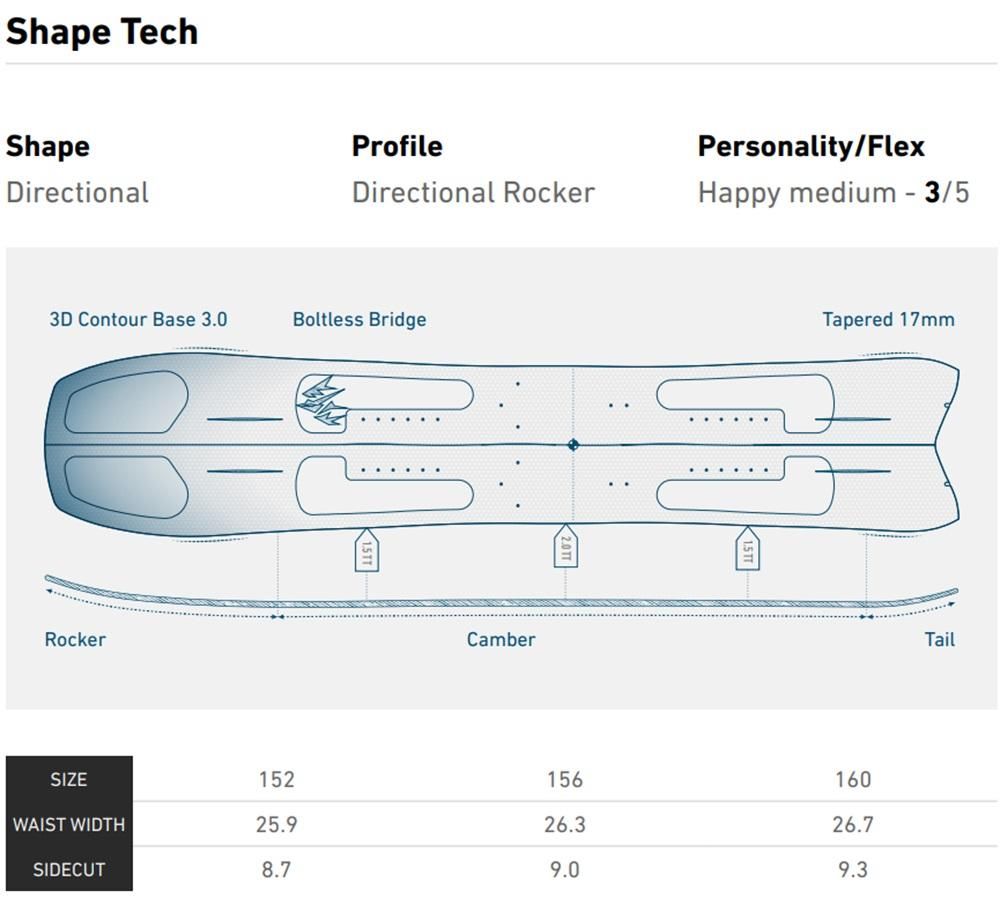The height and width of the screenshot is (920, 1000).
Task: Click the Happy medium 3/5 flex rating
Action: [x=834, y=193]
